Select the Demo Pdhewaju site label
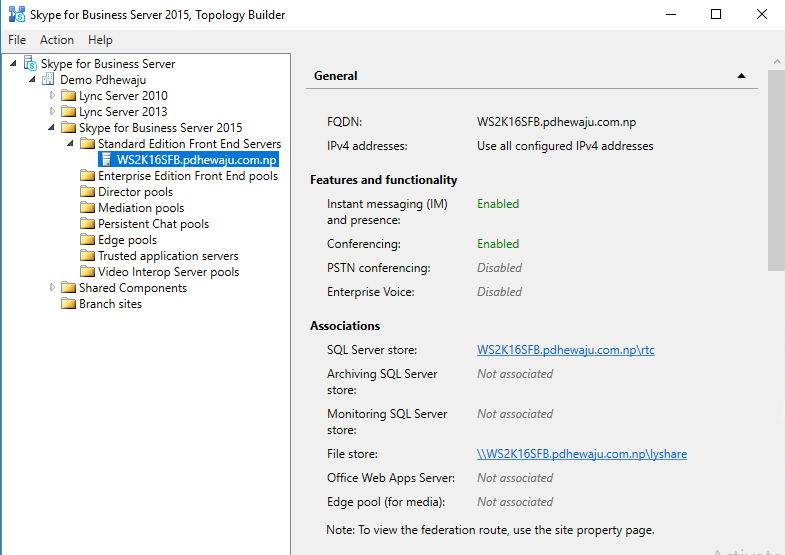Viewport: 785px width, 555px height. tap(103, 80)
